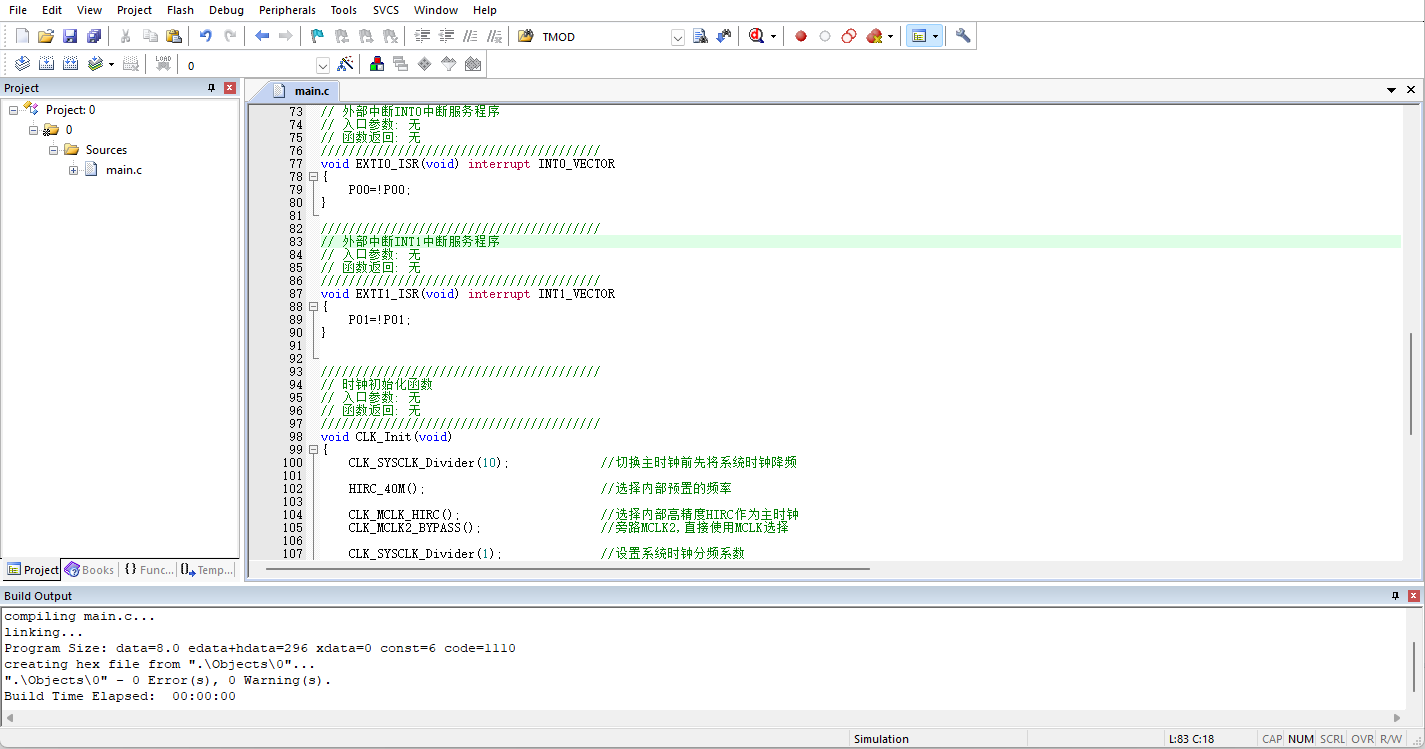1425x749 pixels.
Task: Open the kill breakpoints dropdown arrow
Action: click(890, 37)
